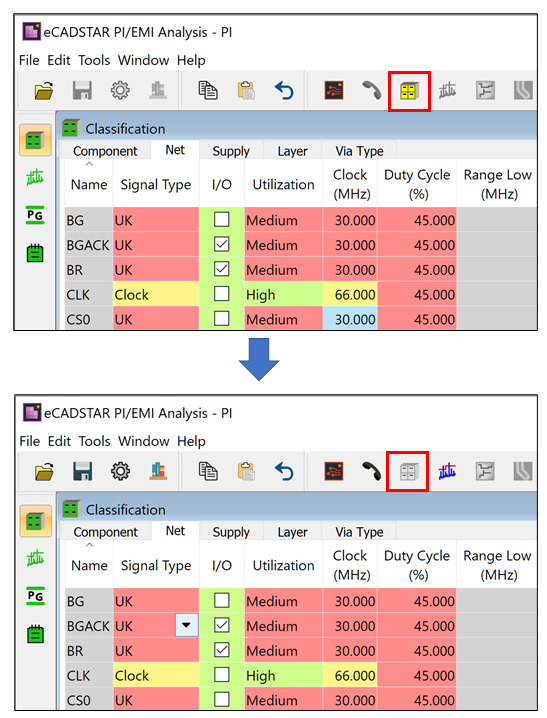Click Copy icon in bottom window toolbar
The height and width of the screenshot is (718, 547).
point(208,471)
